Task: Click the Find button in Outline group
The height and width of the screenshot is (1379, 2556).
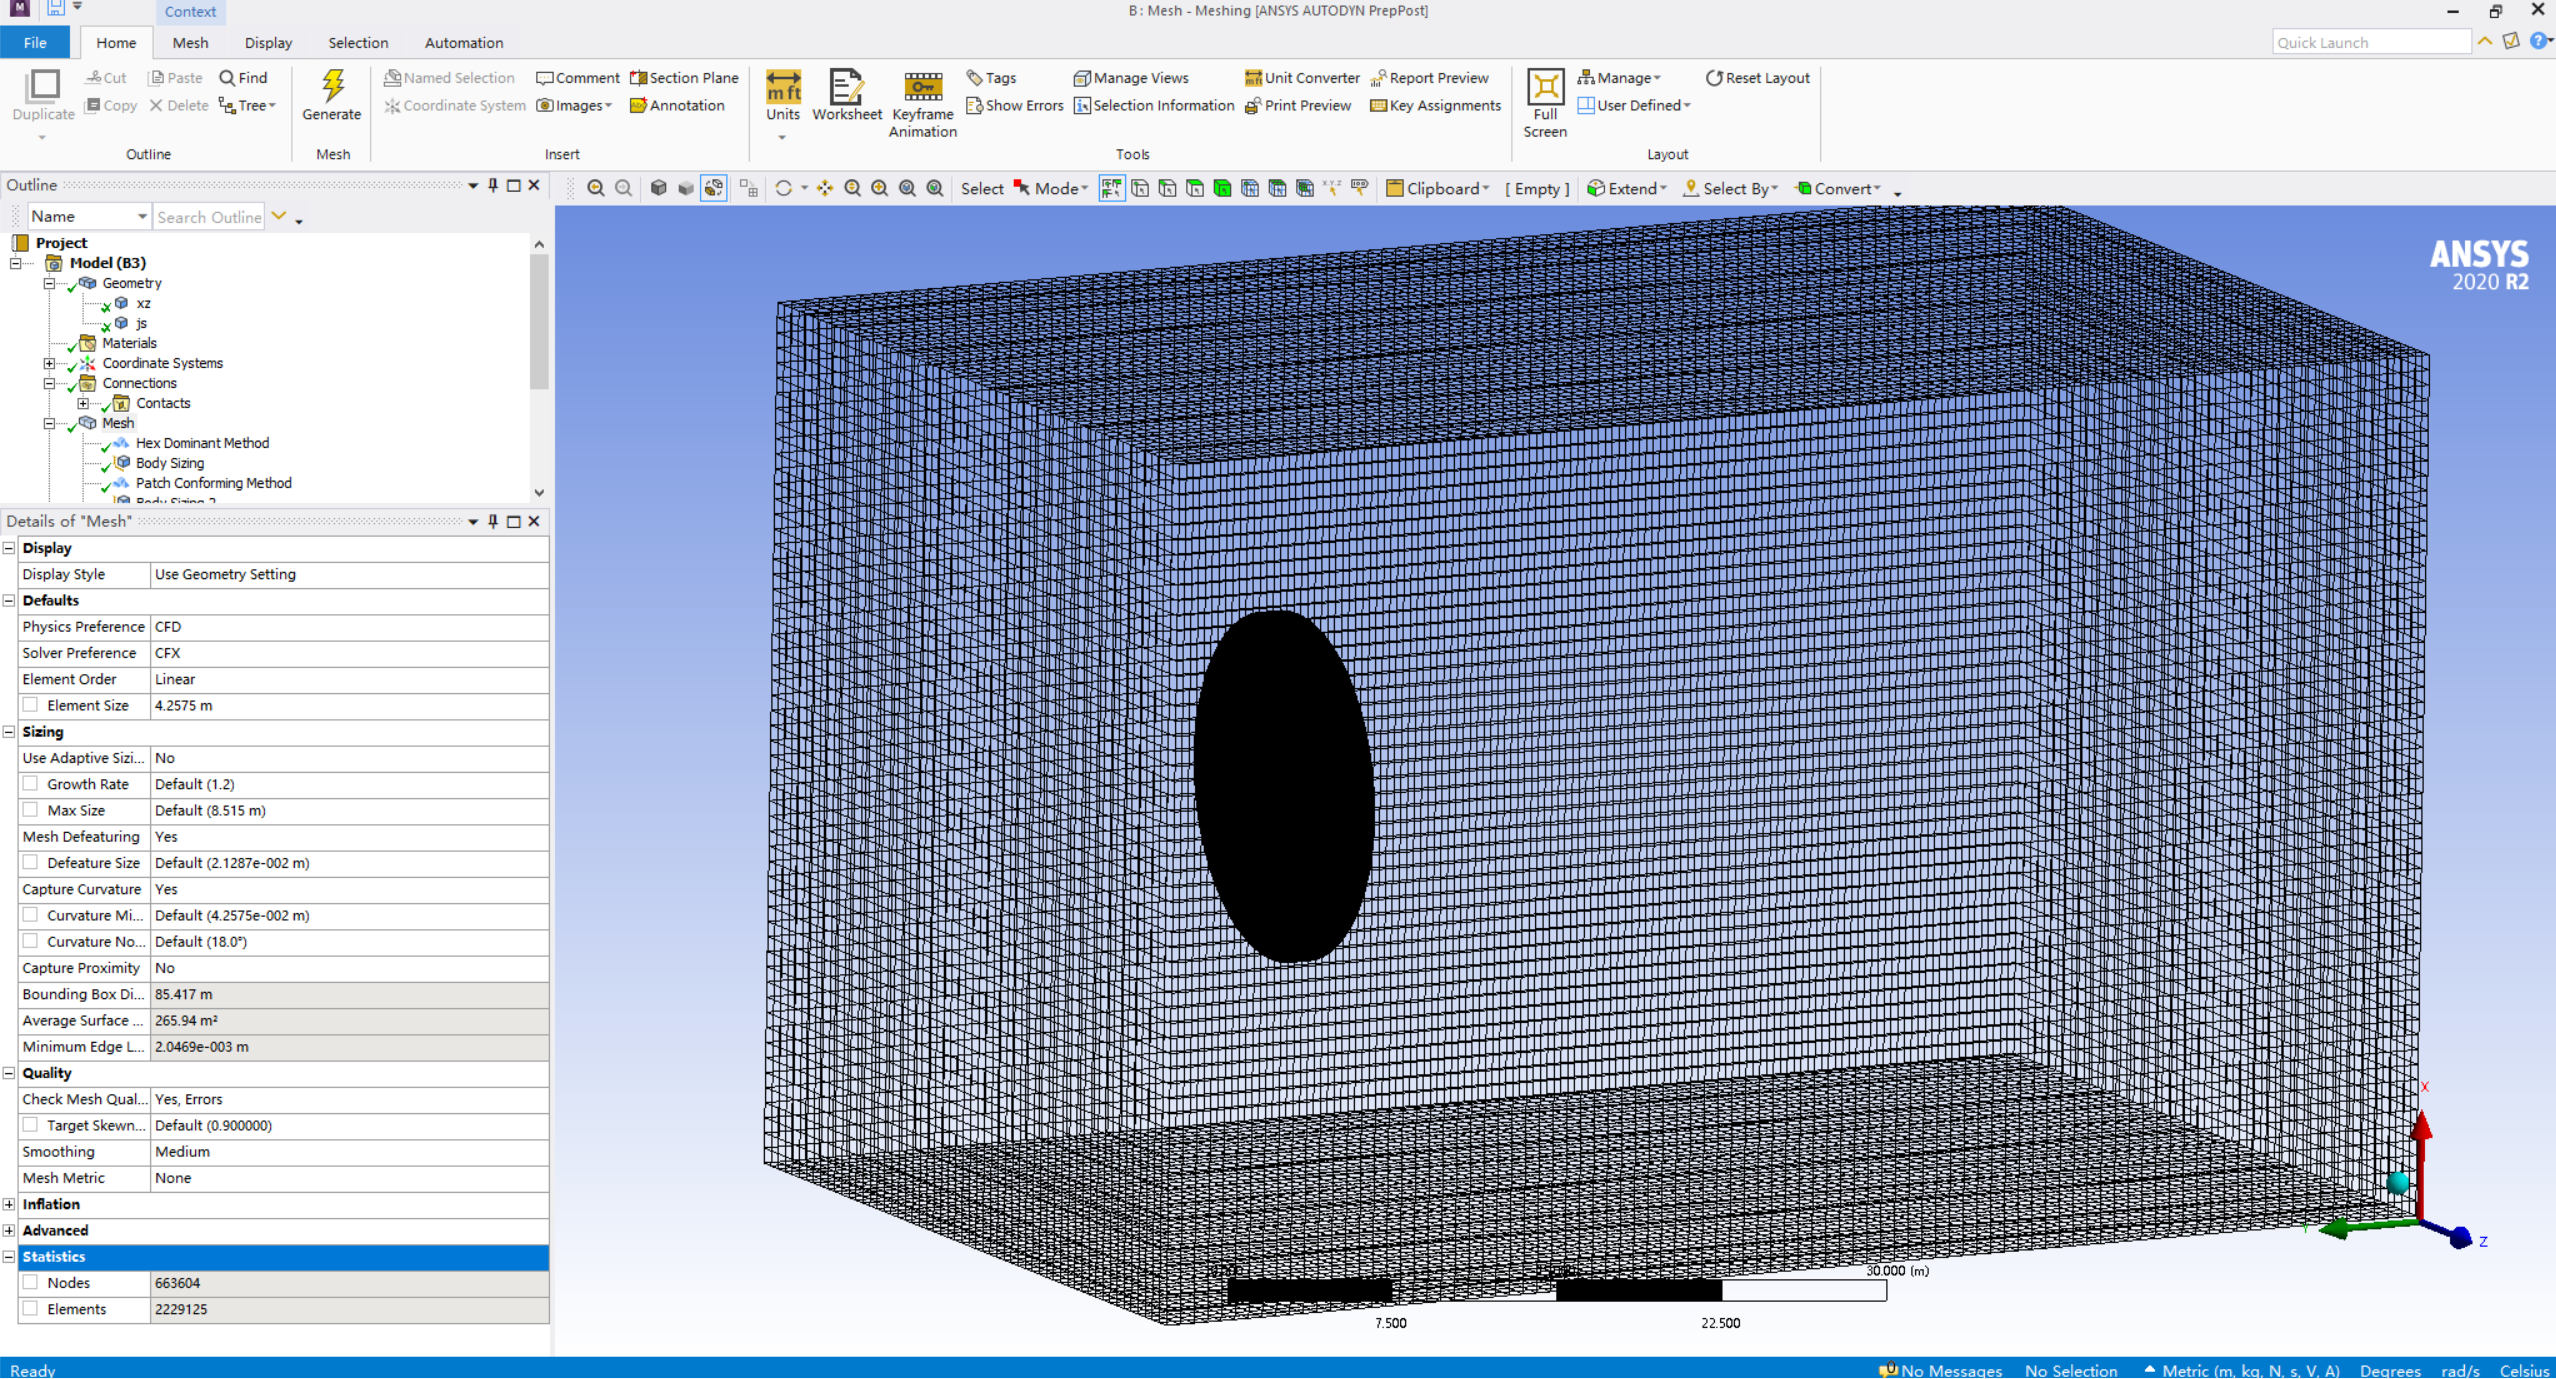Action: point(243,78)
